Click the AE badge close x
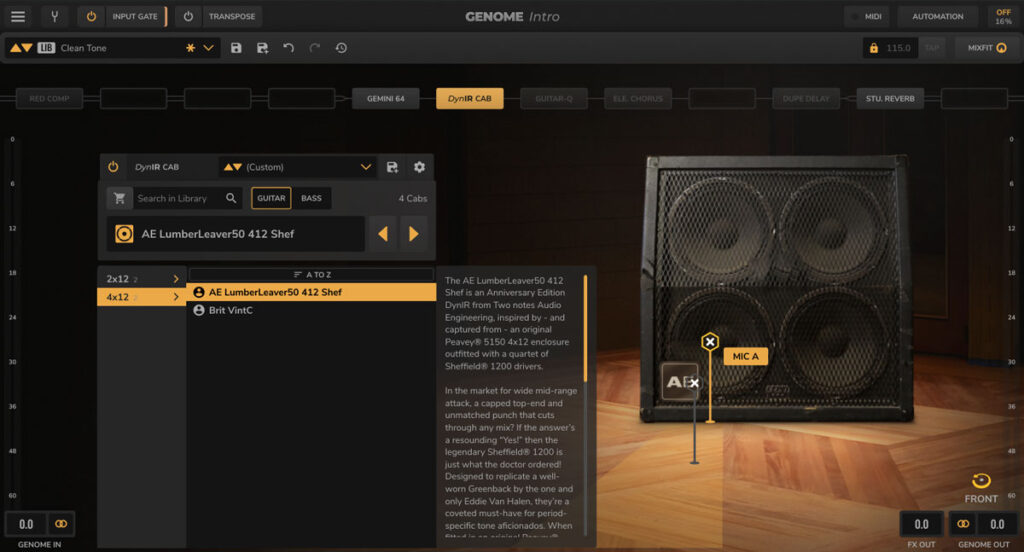Screen dimensions: 1024x552 [x=694, y=383]
